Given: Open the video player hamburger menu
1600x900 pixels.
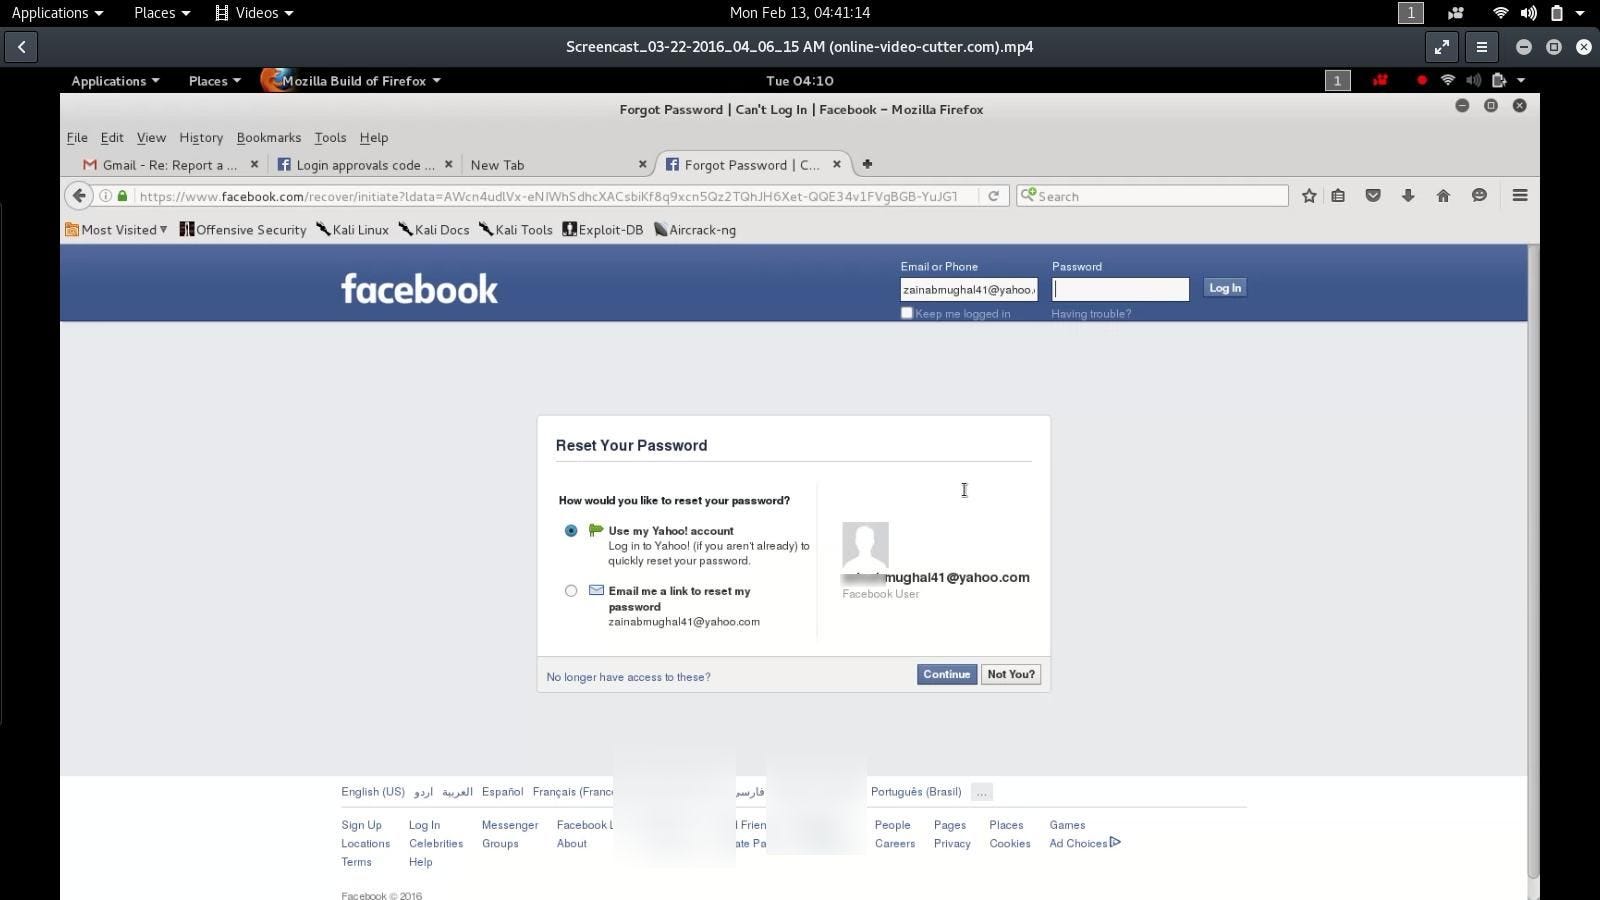Looking at the screenshot, I should tap(1482, 47).
